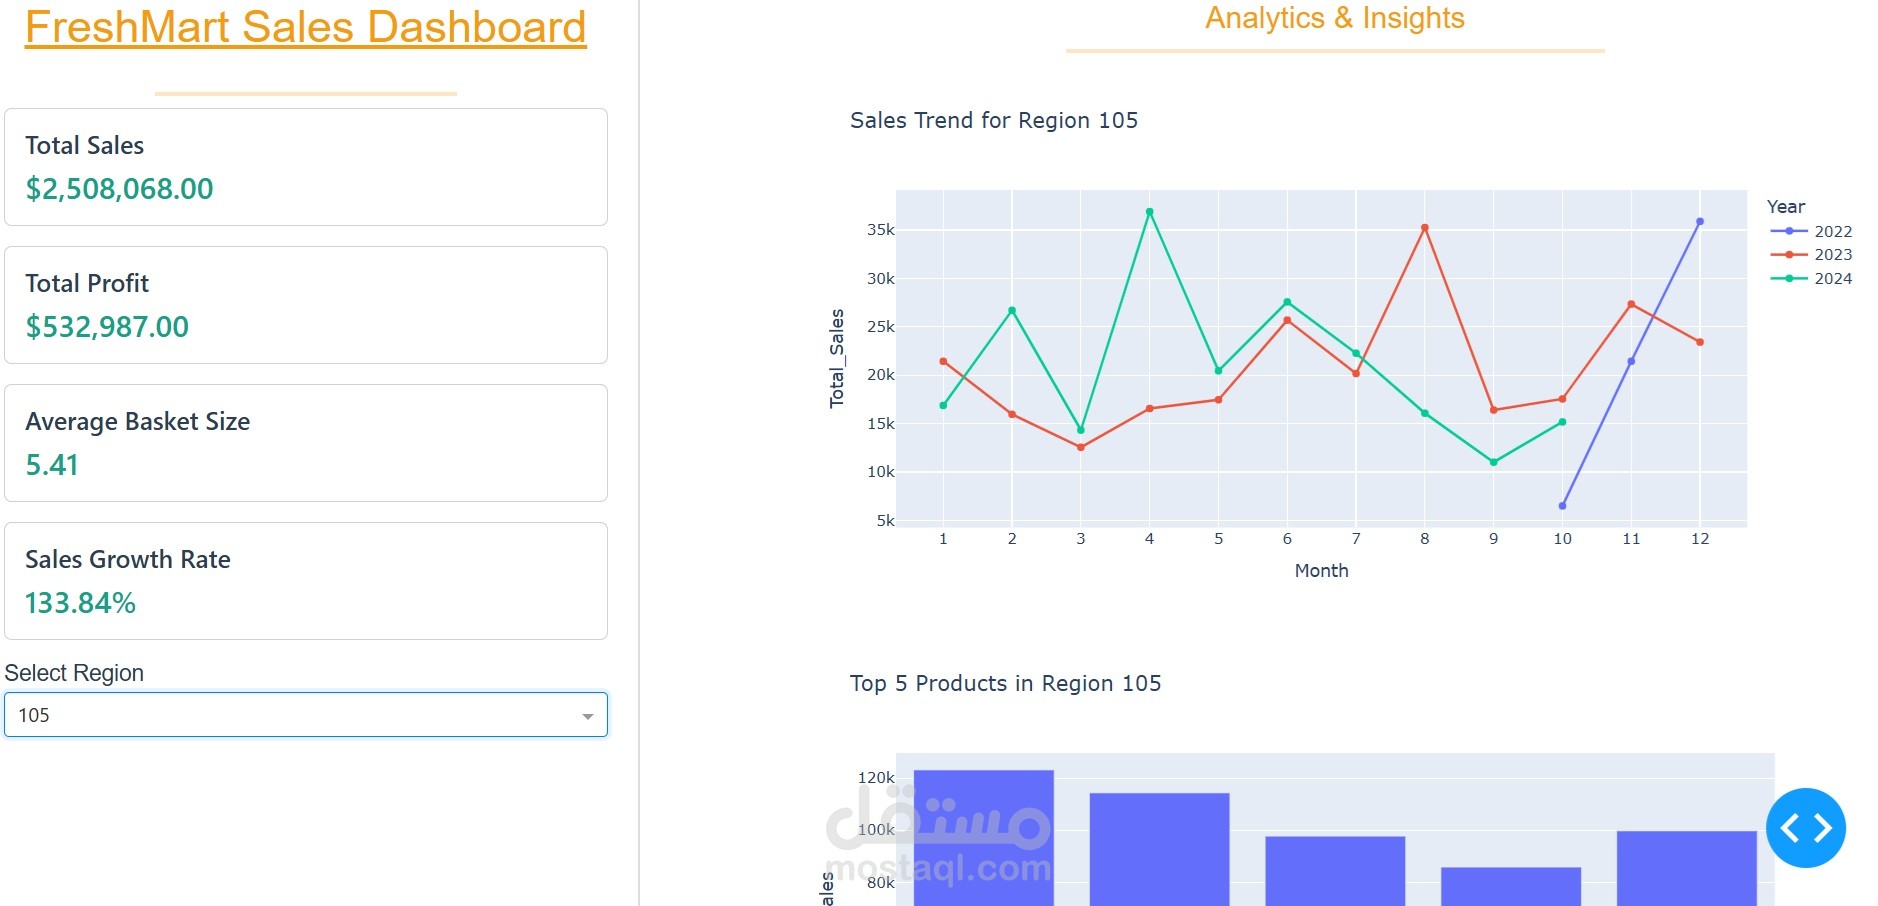The image size is (1878, 906).
Task: Click the 2023 data point at month 9
Action: point(1494,410)
